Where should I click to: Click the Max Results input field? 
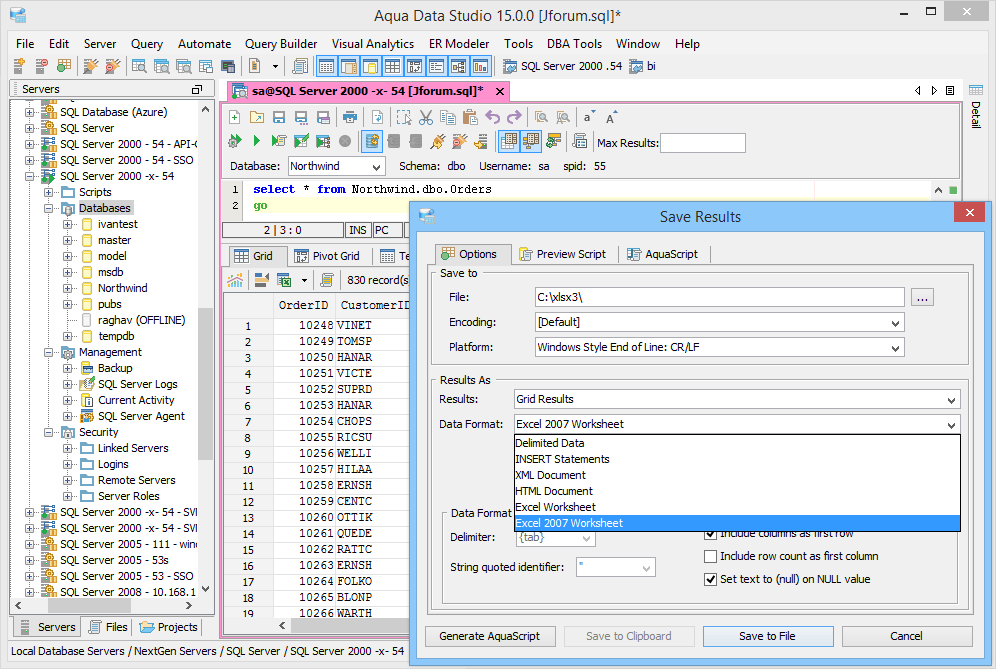point(703,143)
